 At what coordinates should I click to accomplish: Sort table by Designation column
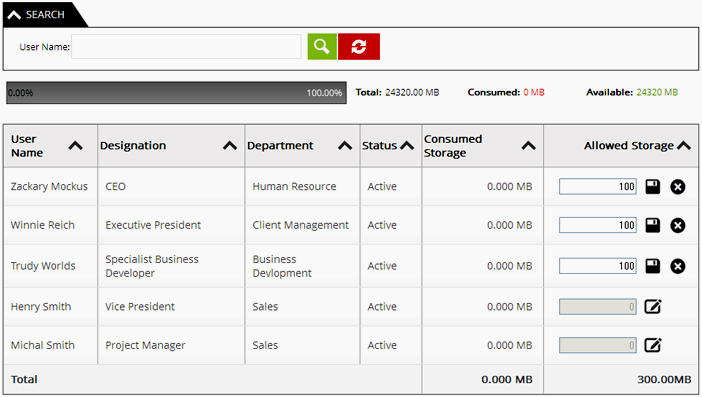point(230,145)
